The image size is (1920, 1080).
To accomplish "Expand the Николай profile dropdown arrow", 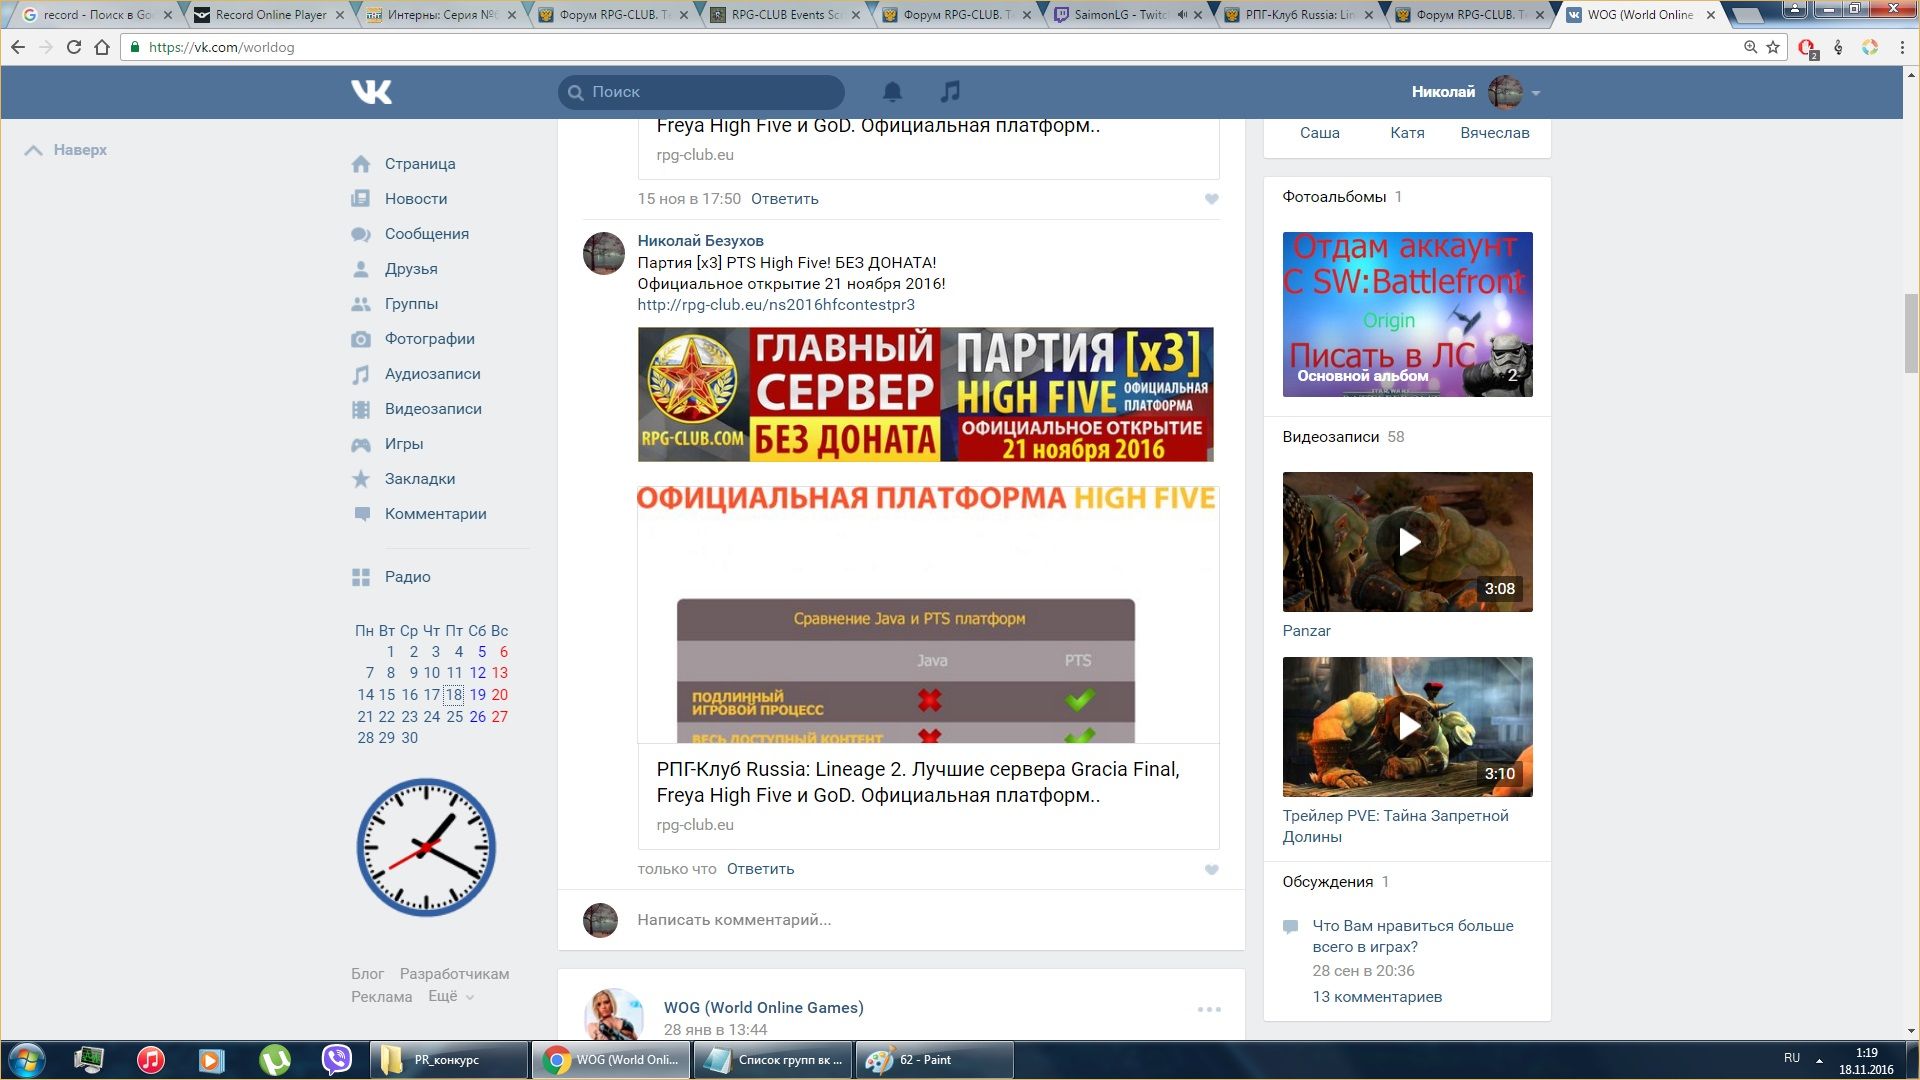I will 1536,93.
